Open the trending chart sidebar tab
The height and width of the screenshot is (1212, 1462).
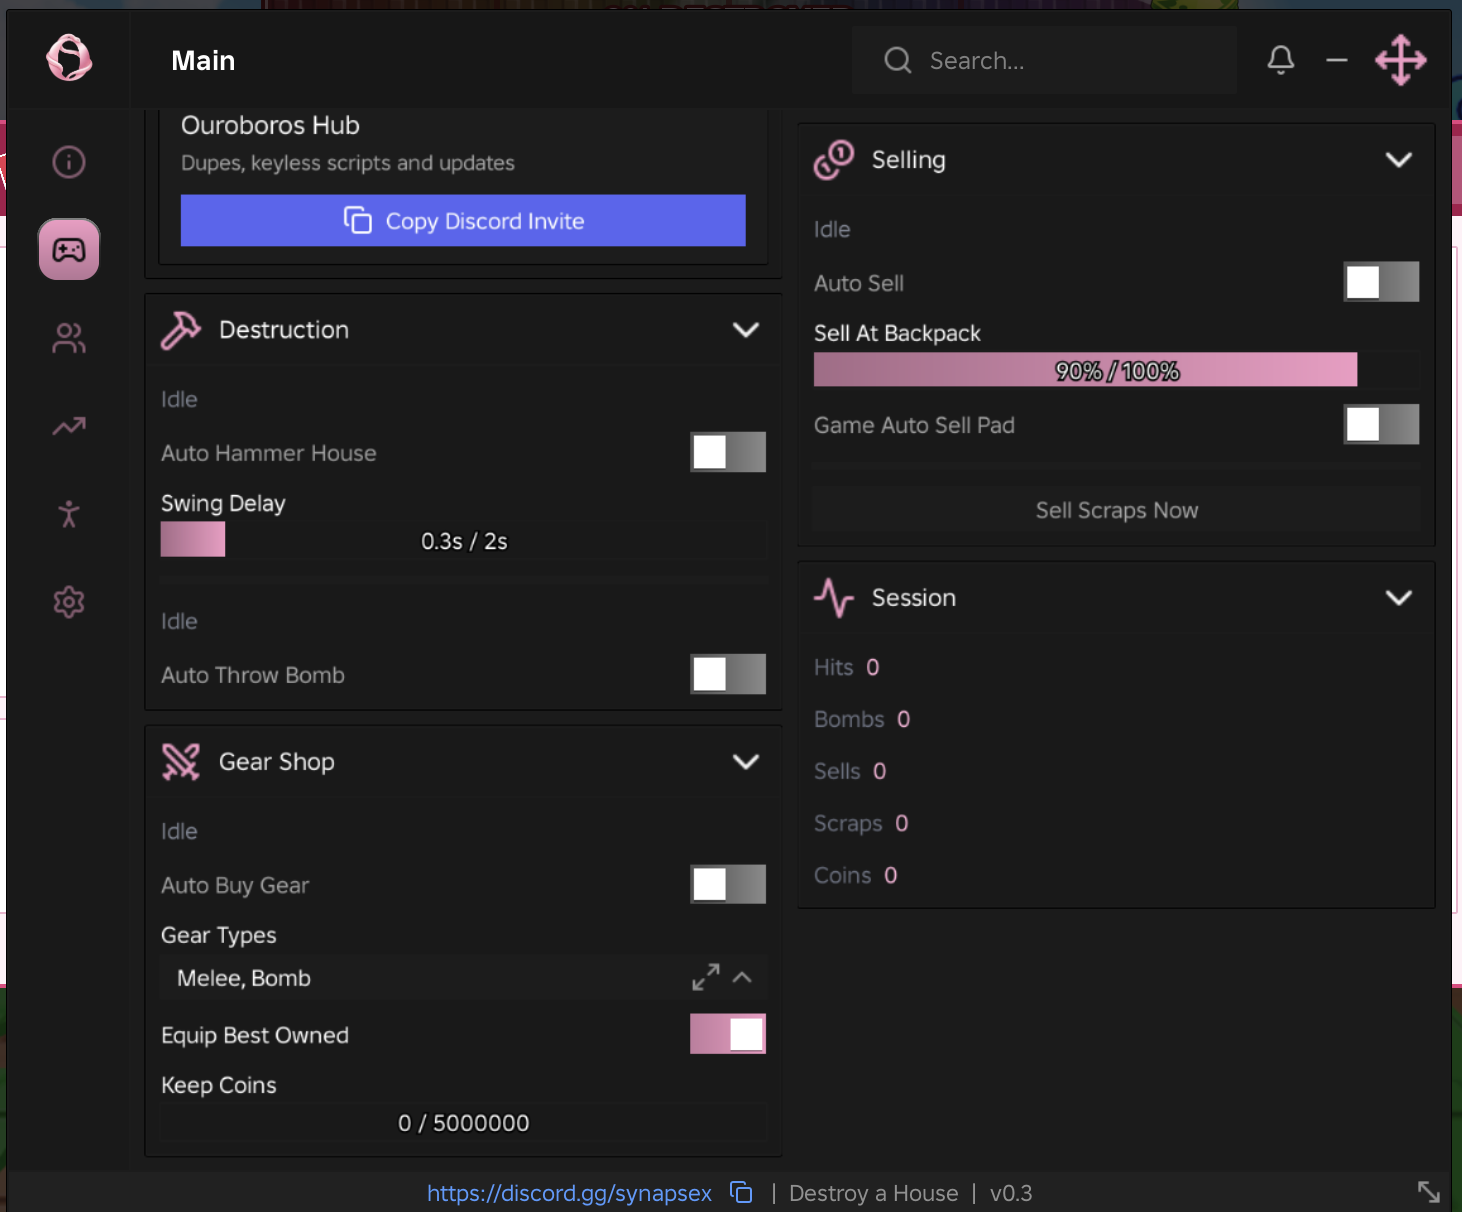point(69,427)
